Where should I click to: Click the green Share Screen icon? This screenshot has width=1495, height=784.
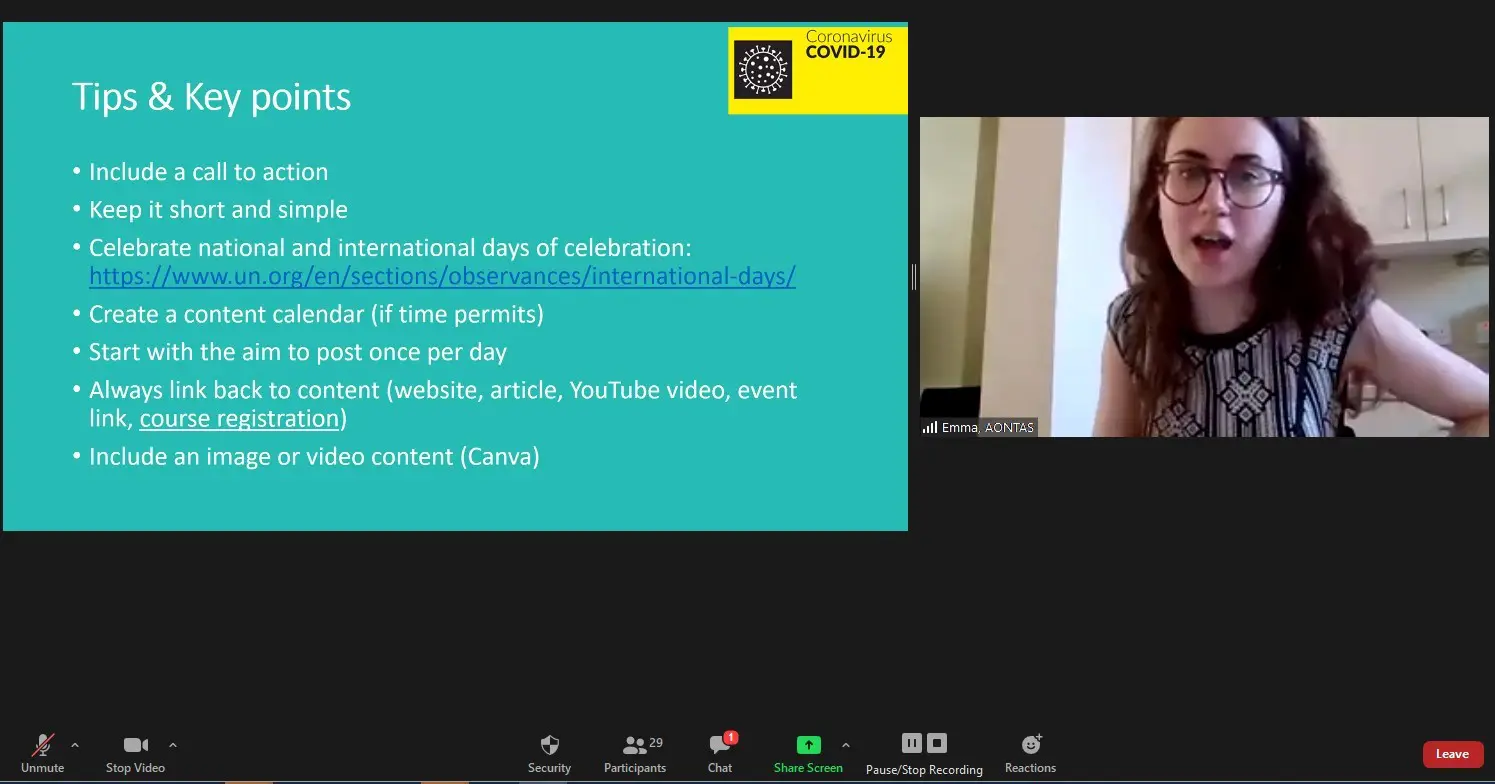tap(808, 745)
